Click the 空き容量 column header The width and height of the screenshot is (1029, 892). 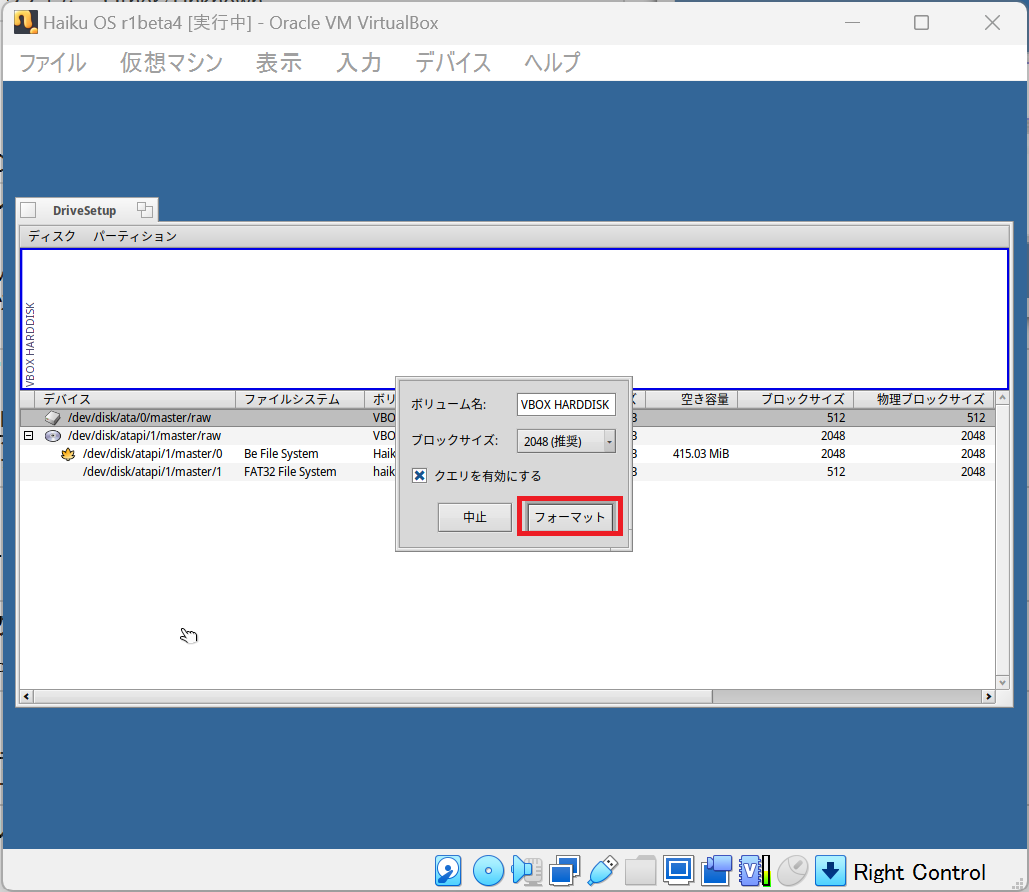[692, 399]
